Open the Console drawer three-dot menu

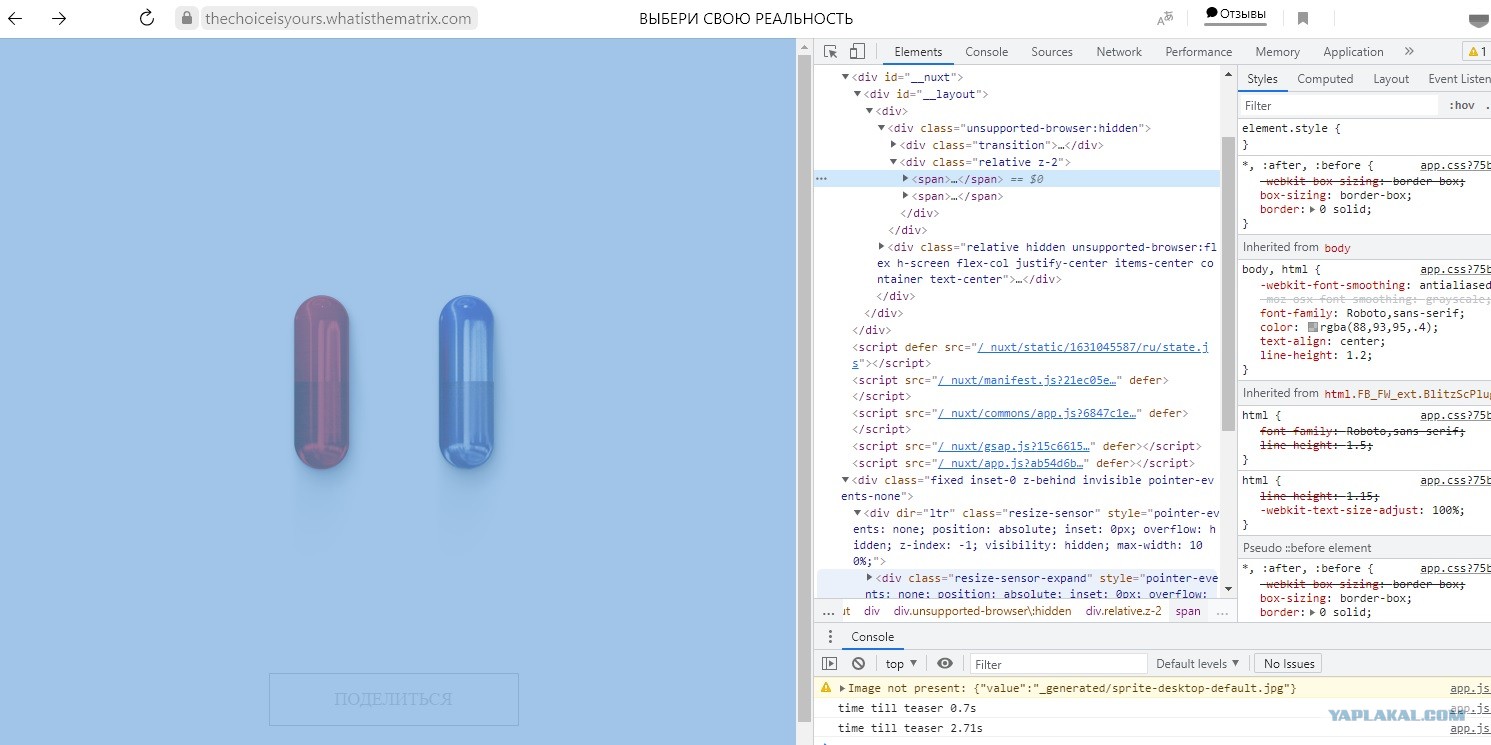[829, 637]
